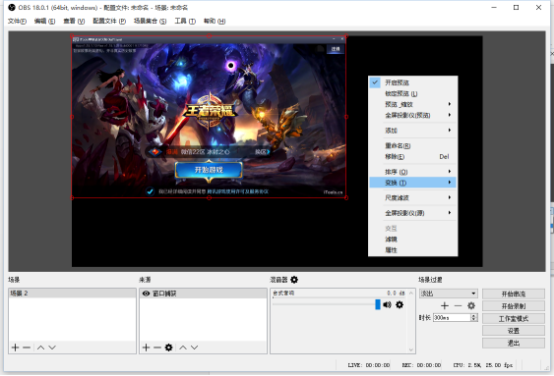Screen dimensions: 554x376
Task: Open the audio track's gear settings in mixer
Action: click(400, 305)
